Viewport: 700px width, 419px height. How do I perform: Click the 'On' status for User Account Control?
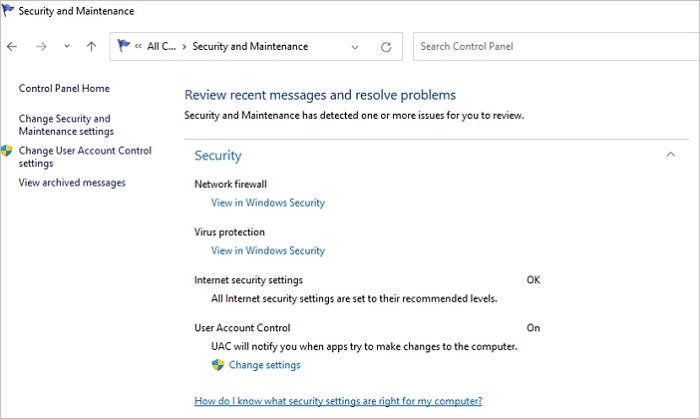click(533, 328)
